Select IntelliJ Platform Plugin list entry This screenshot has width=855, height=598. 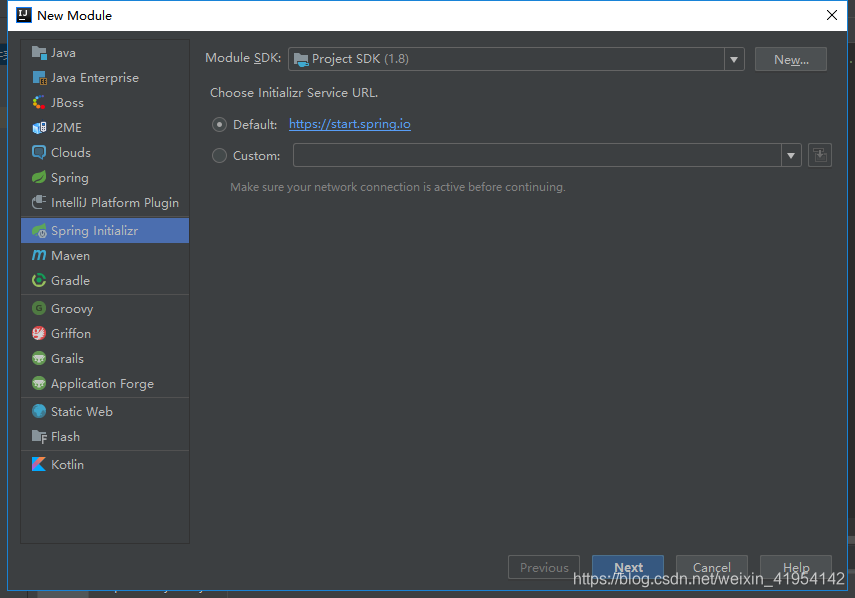tap(105, 203)
